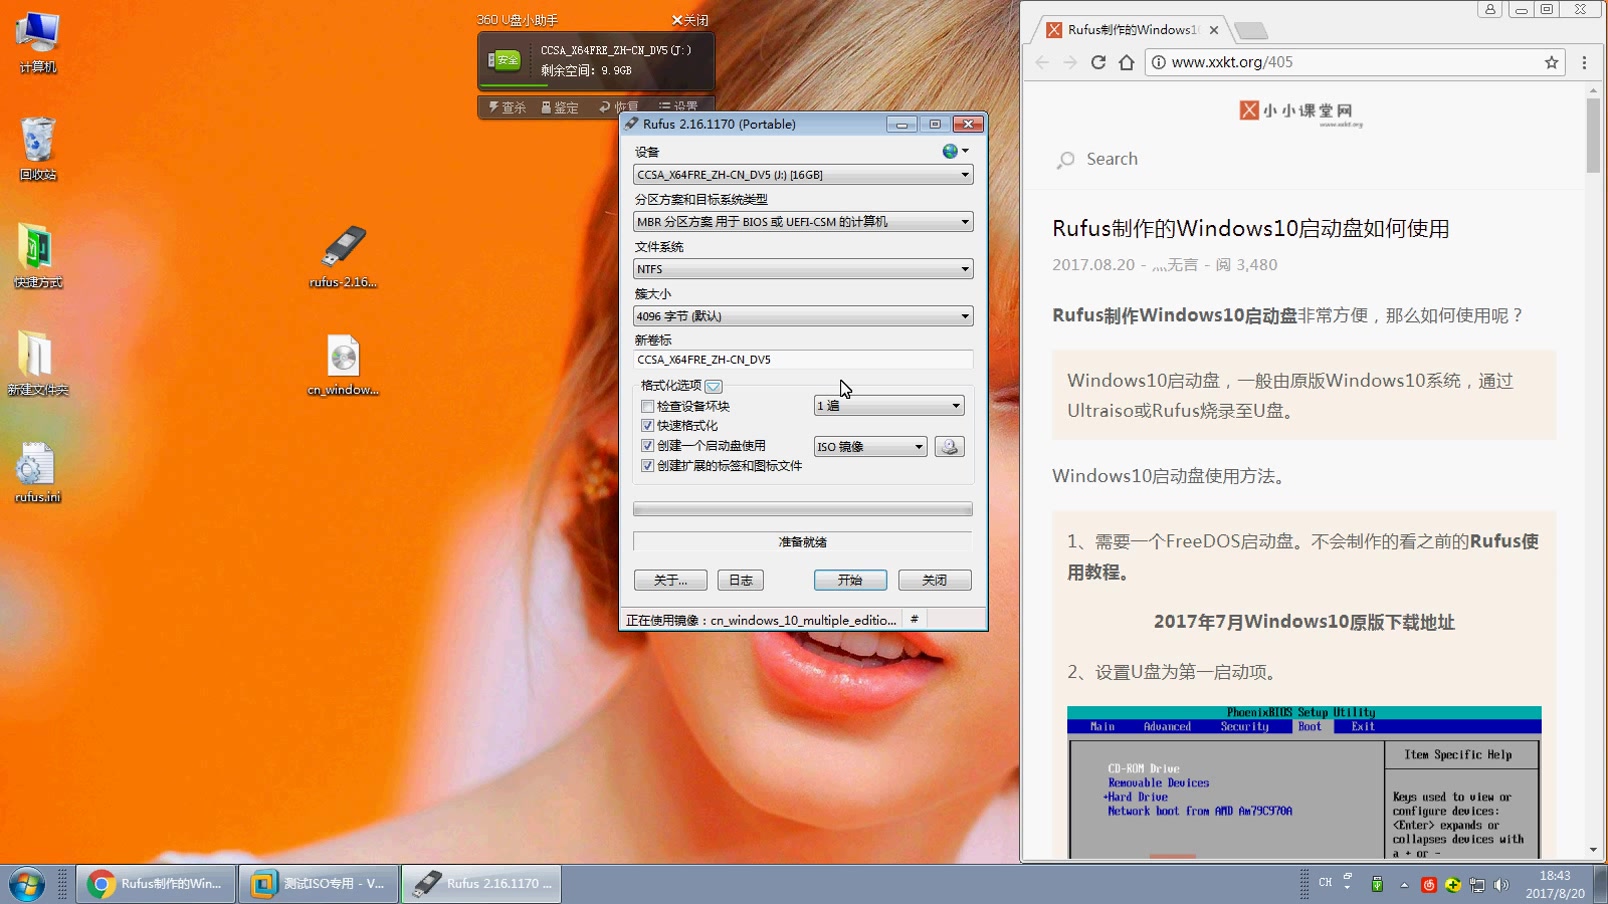Click the safely remove USB tray icon

pos(1377,884)
